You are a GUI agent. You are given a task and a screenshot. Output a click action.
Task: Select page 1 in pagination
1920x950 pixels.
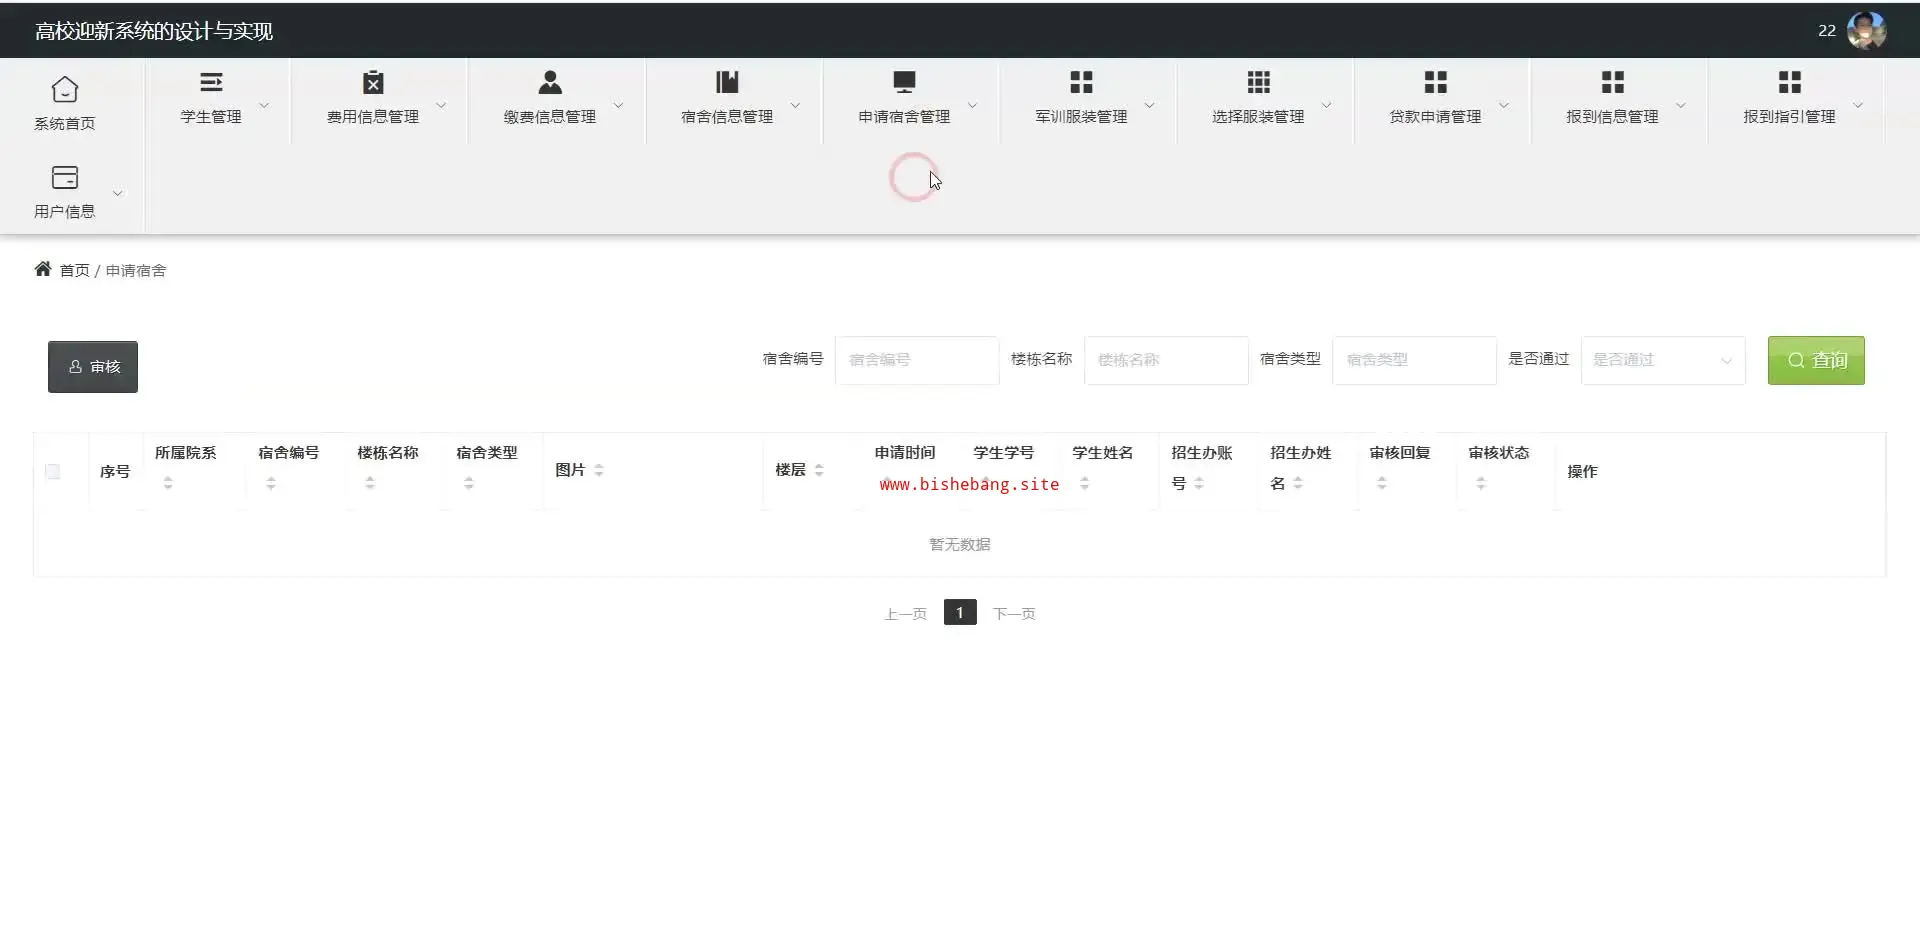[x=960, y=612]
